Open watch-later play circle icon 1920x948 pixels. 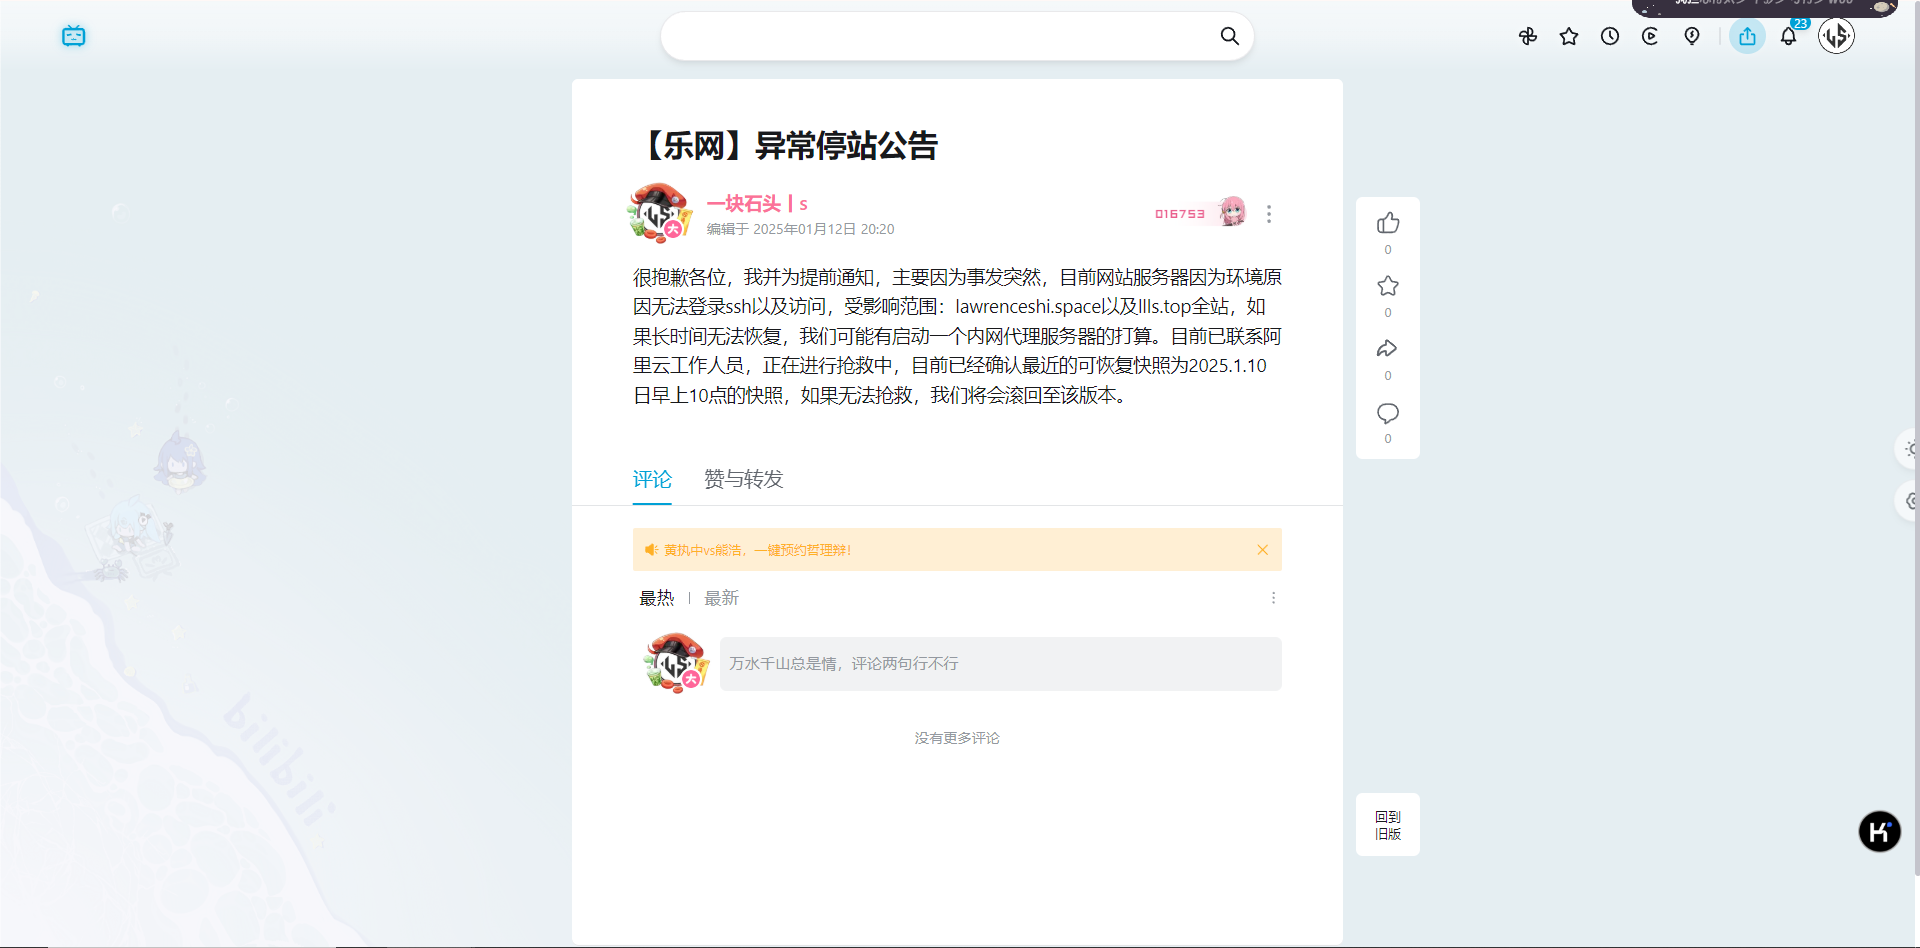tap(1650, 36)
